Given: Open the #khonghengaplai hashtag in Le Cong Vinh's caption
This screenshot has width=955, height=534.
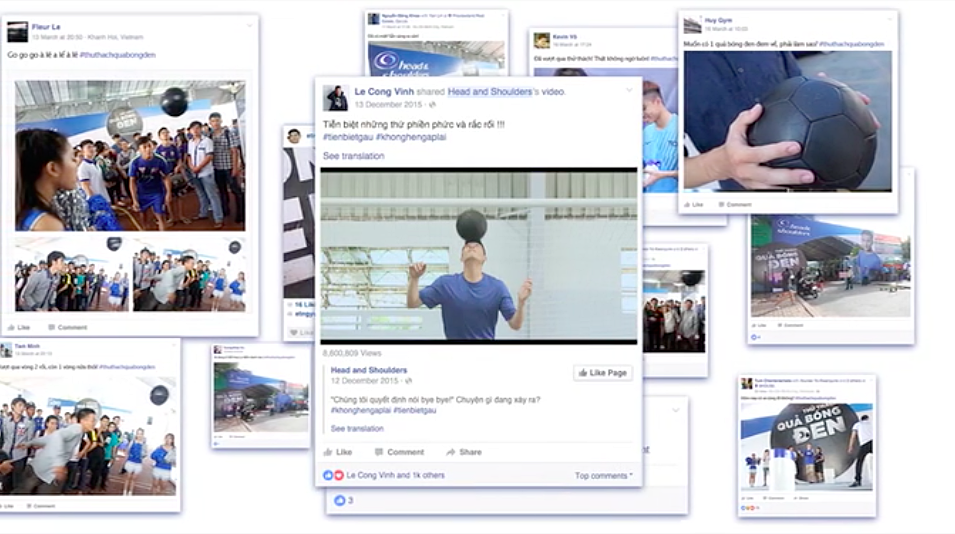Looking at the screenshot, I should (411, 137).
